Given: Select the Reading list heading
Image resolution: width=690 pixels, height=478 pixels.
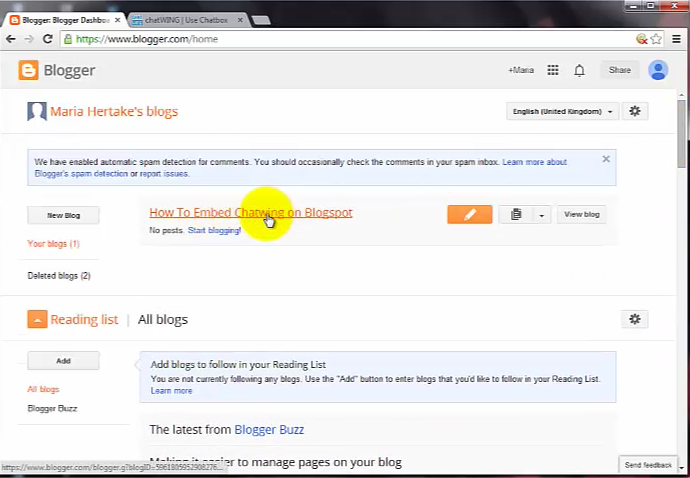Looking at the screenshot, I should (84, 319).
